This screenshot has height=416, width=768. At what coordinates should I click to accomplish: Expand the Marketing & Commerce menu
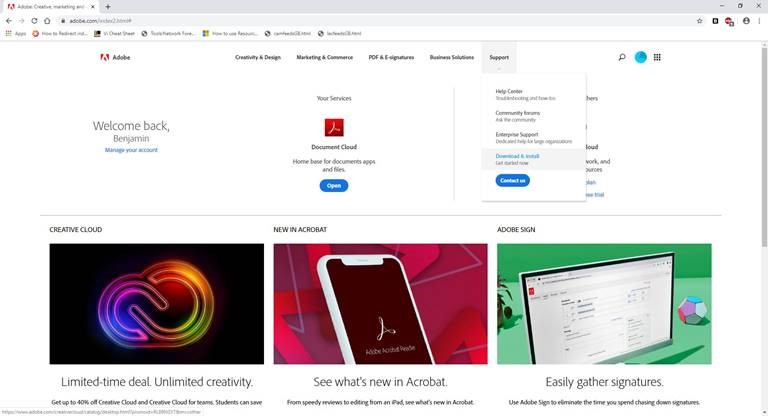324,57
